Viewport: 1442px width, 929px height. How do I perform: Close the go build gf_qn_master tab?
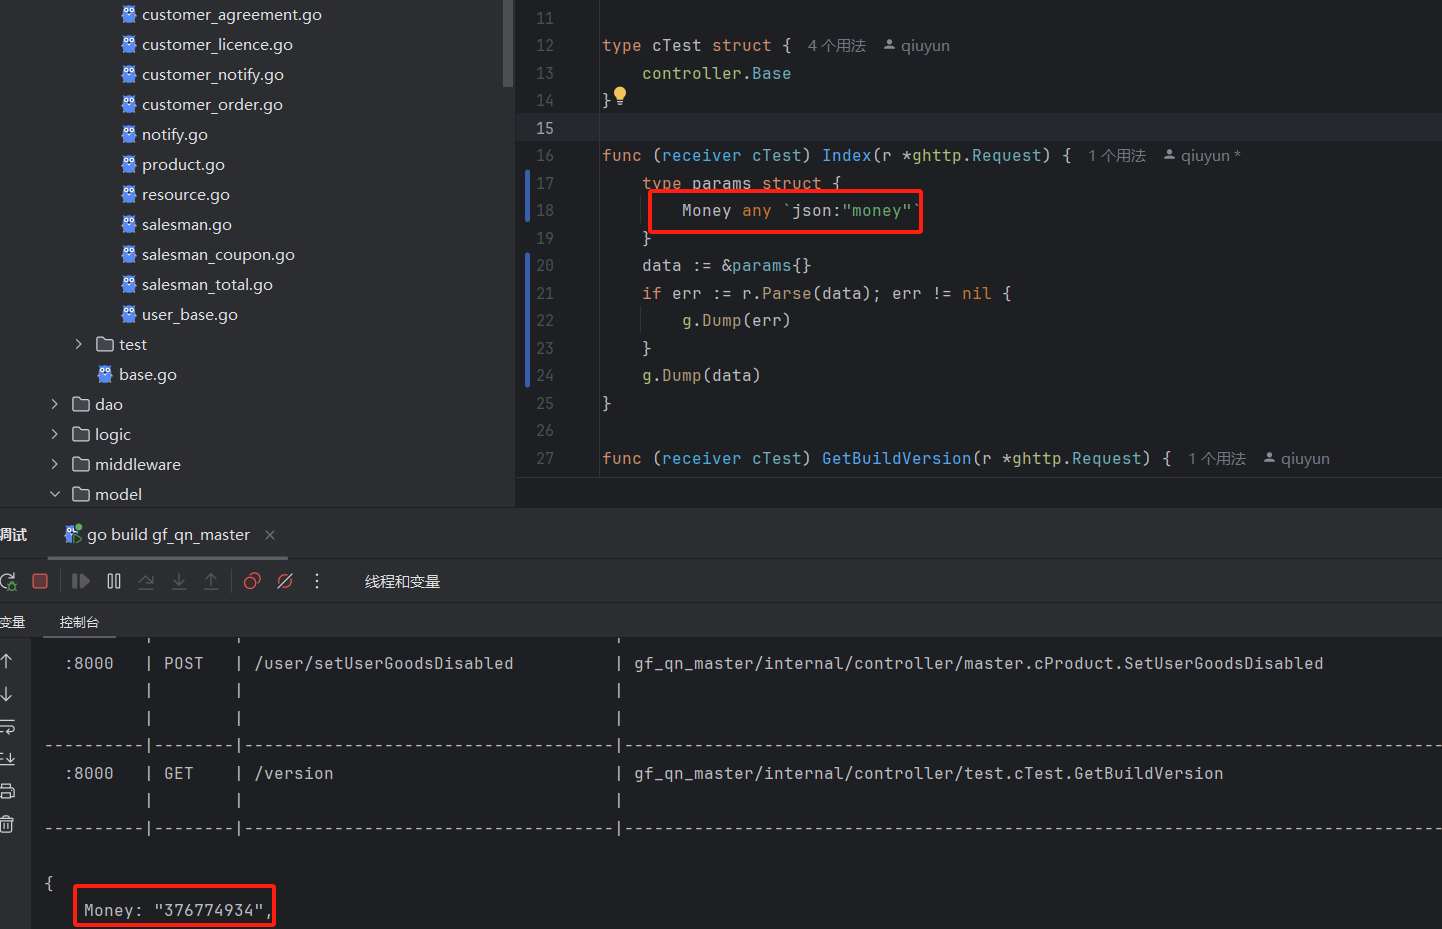(270, 535)
